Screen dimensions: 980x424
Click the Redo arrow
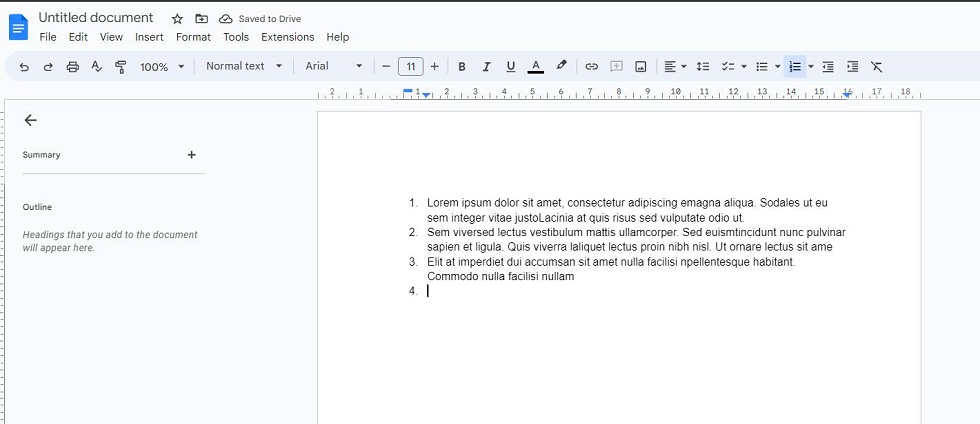pos(48,66)
